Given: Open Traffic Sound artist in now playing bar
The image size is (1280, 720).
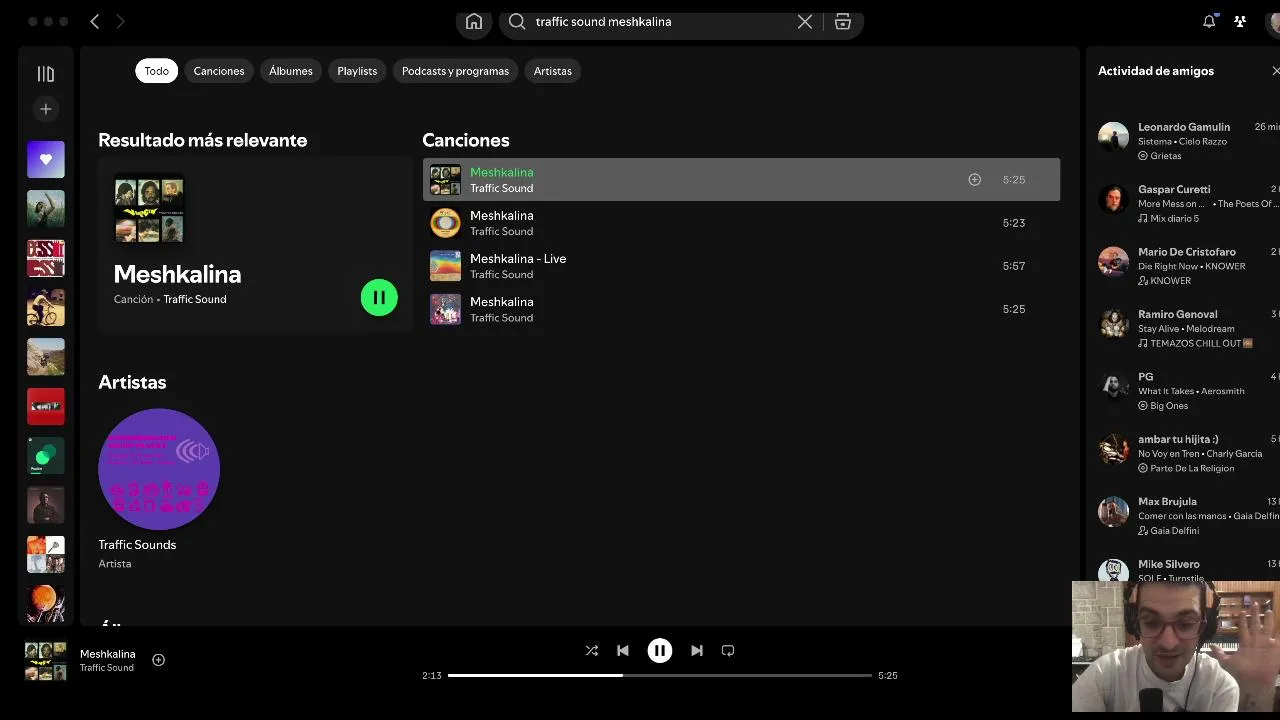Looking at the screenshot, I should [107, 668].
